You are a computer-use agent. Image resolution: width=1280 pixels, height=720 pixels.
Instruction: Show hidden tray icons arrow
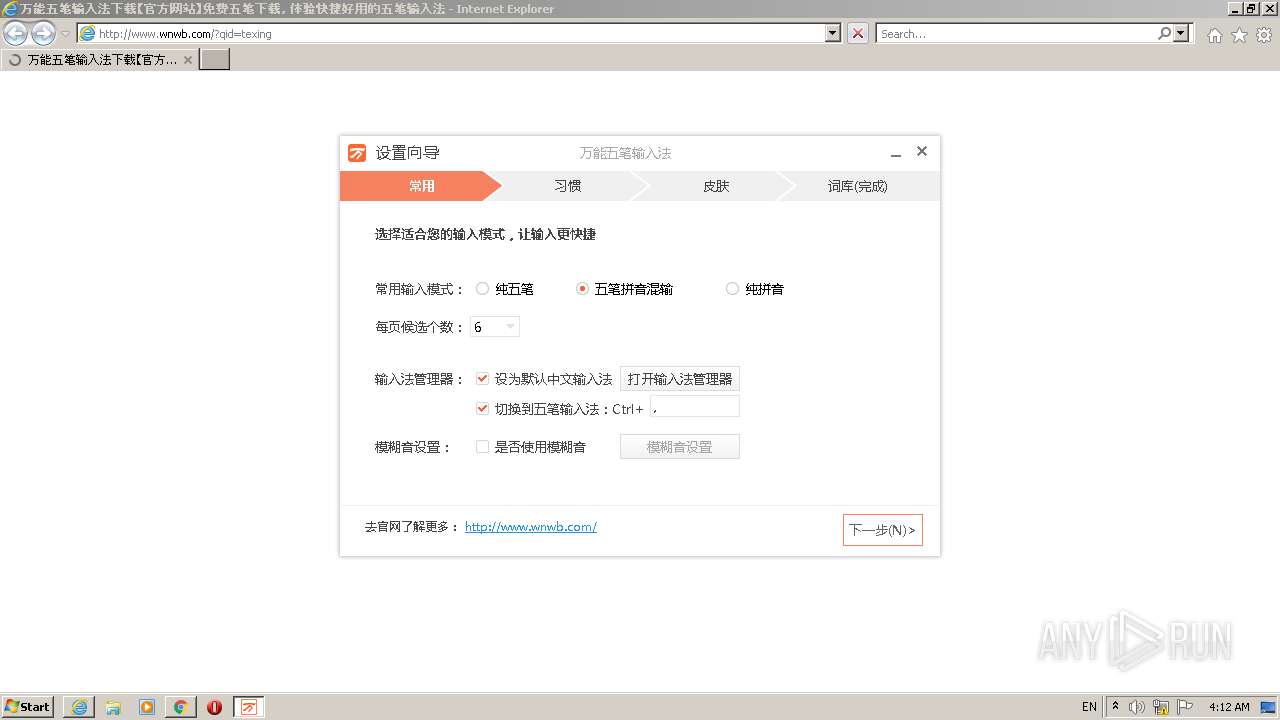pos(1116,706)
